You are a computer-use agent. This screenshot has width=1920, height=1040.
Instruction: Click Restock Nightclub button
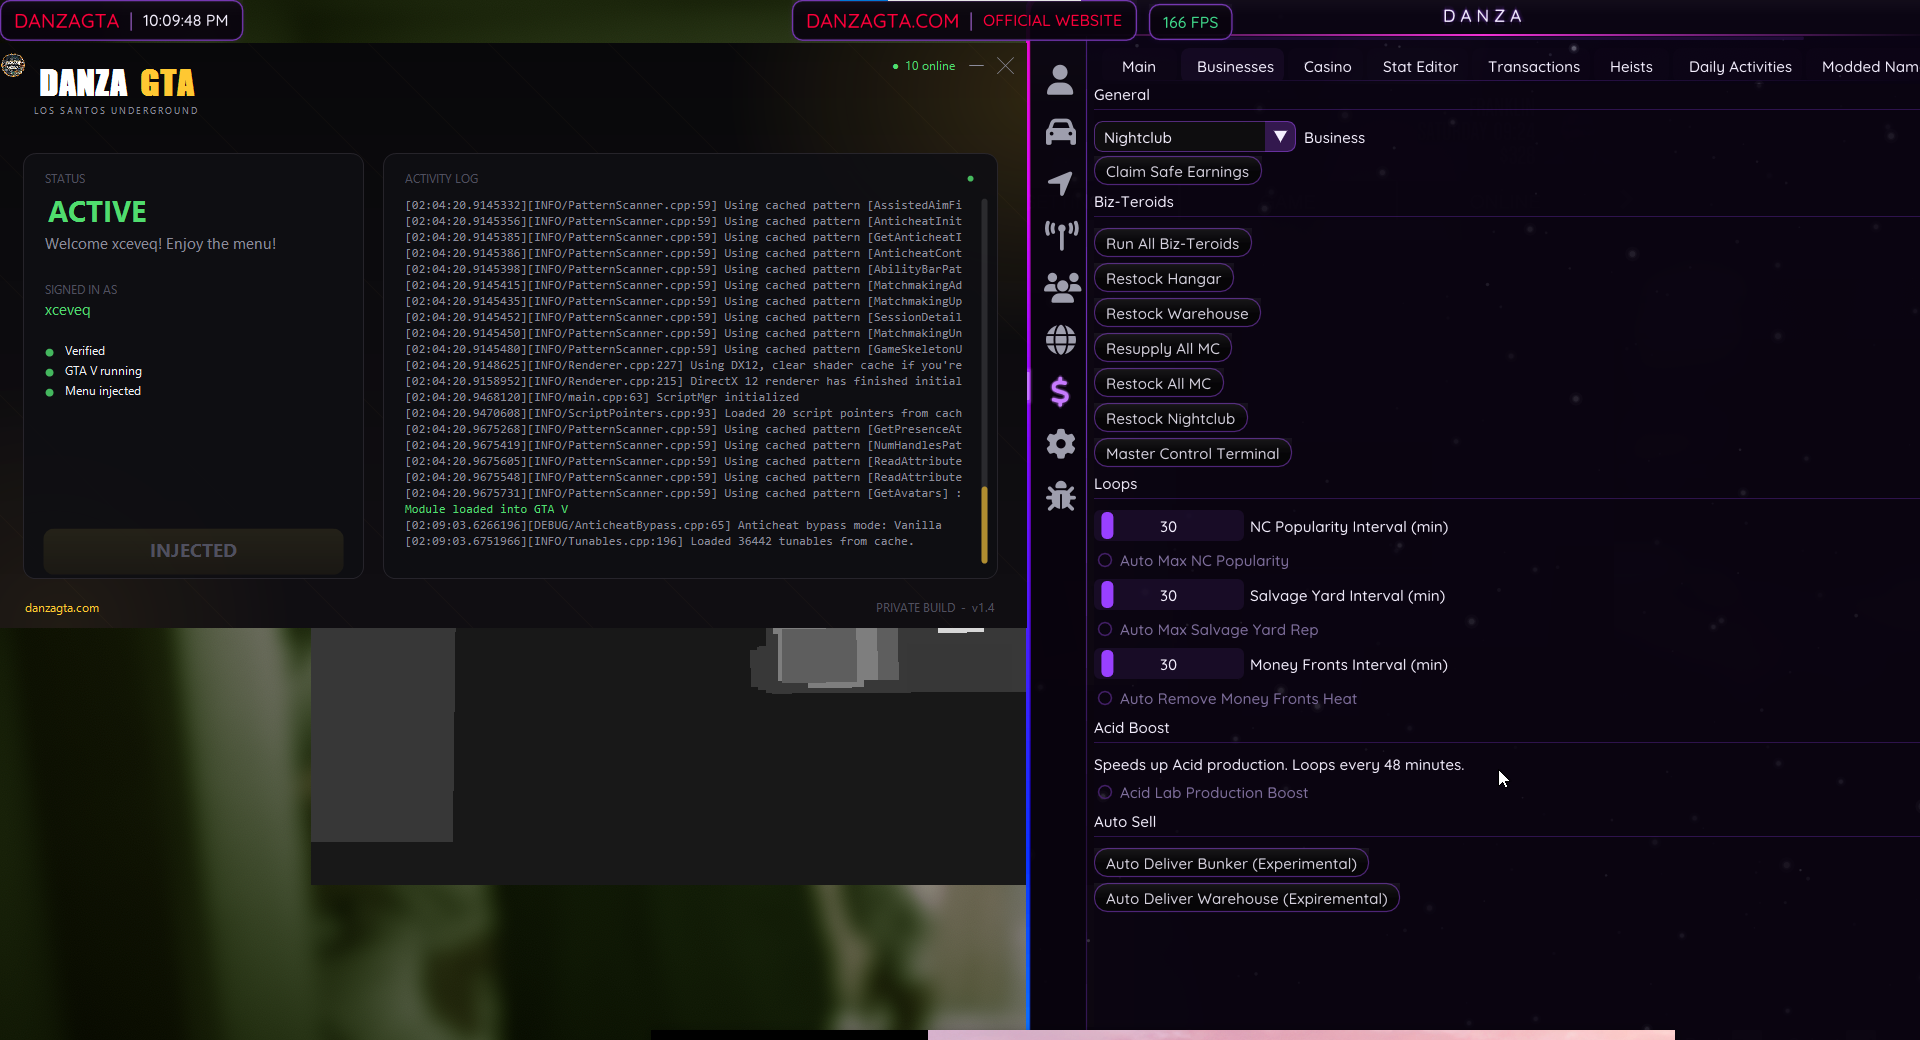coord(1170,419)
